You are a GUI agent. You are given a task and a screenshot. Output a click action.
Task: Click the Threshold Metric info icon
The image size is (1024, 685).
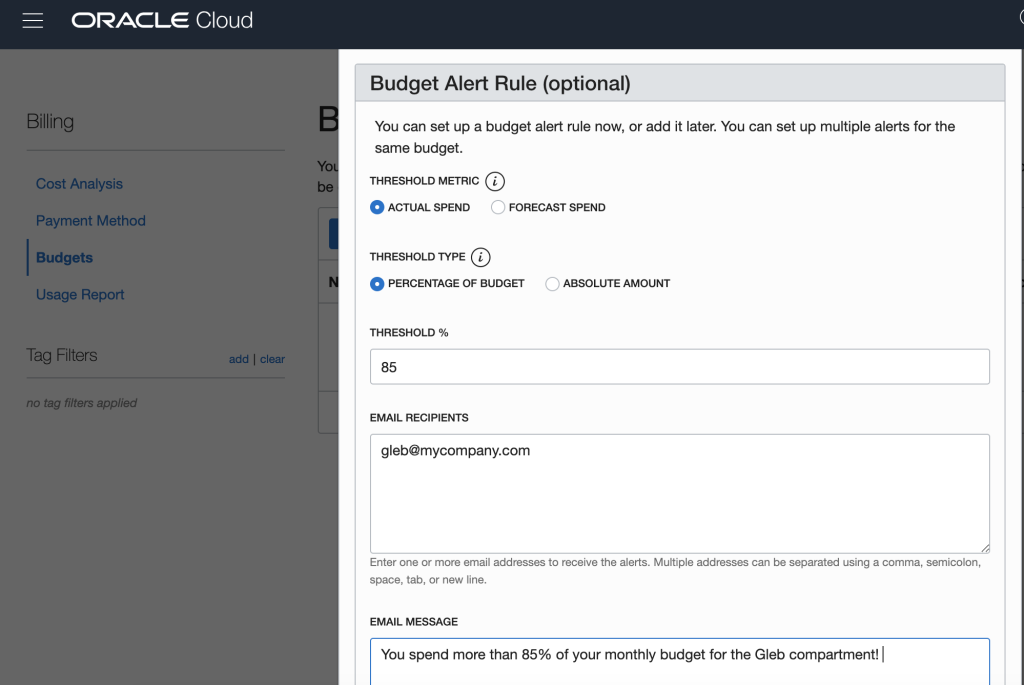tap(495, 181)
